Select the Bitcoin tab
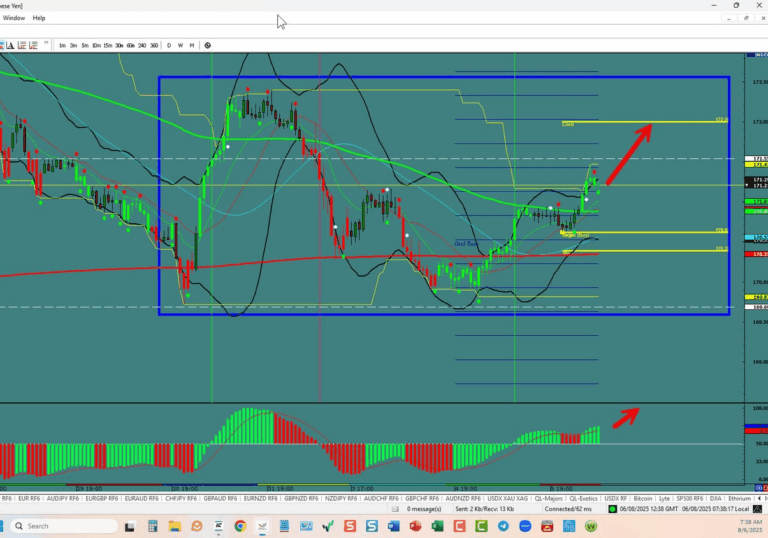The width and height of the screenshot is (768, 538). click(x=643, y=499)
